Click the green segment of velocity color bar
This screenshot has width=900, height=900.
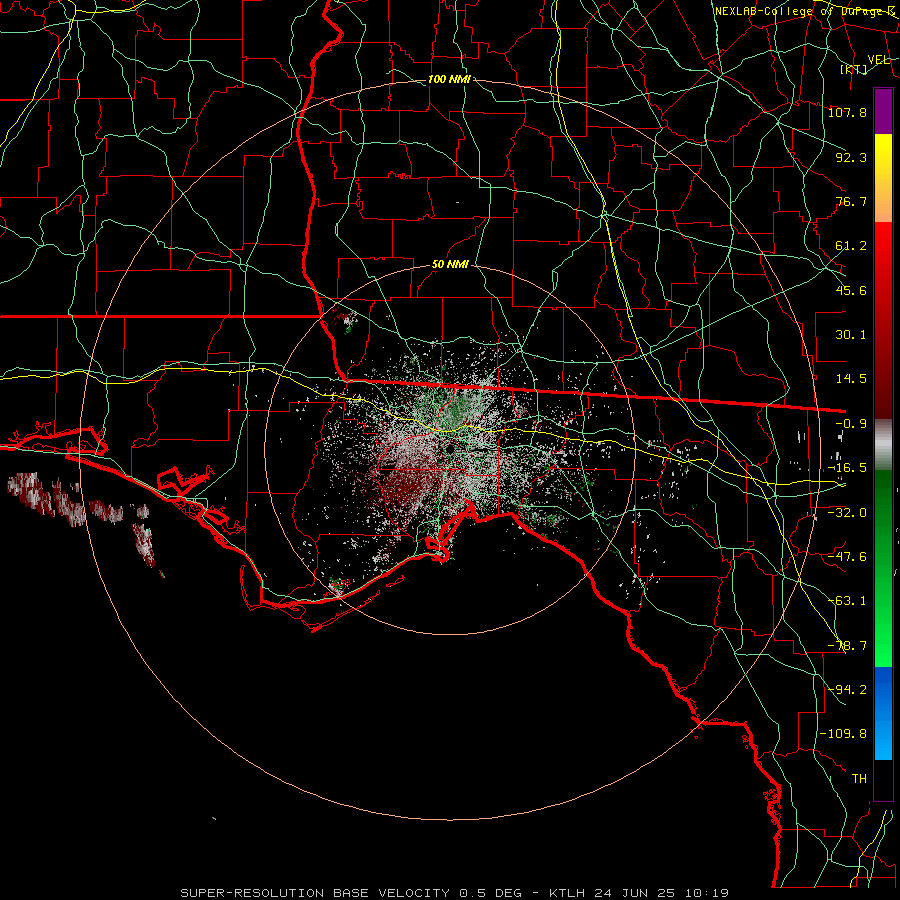(883, 568)
